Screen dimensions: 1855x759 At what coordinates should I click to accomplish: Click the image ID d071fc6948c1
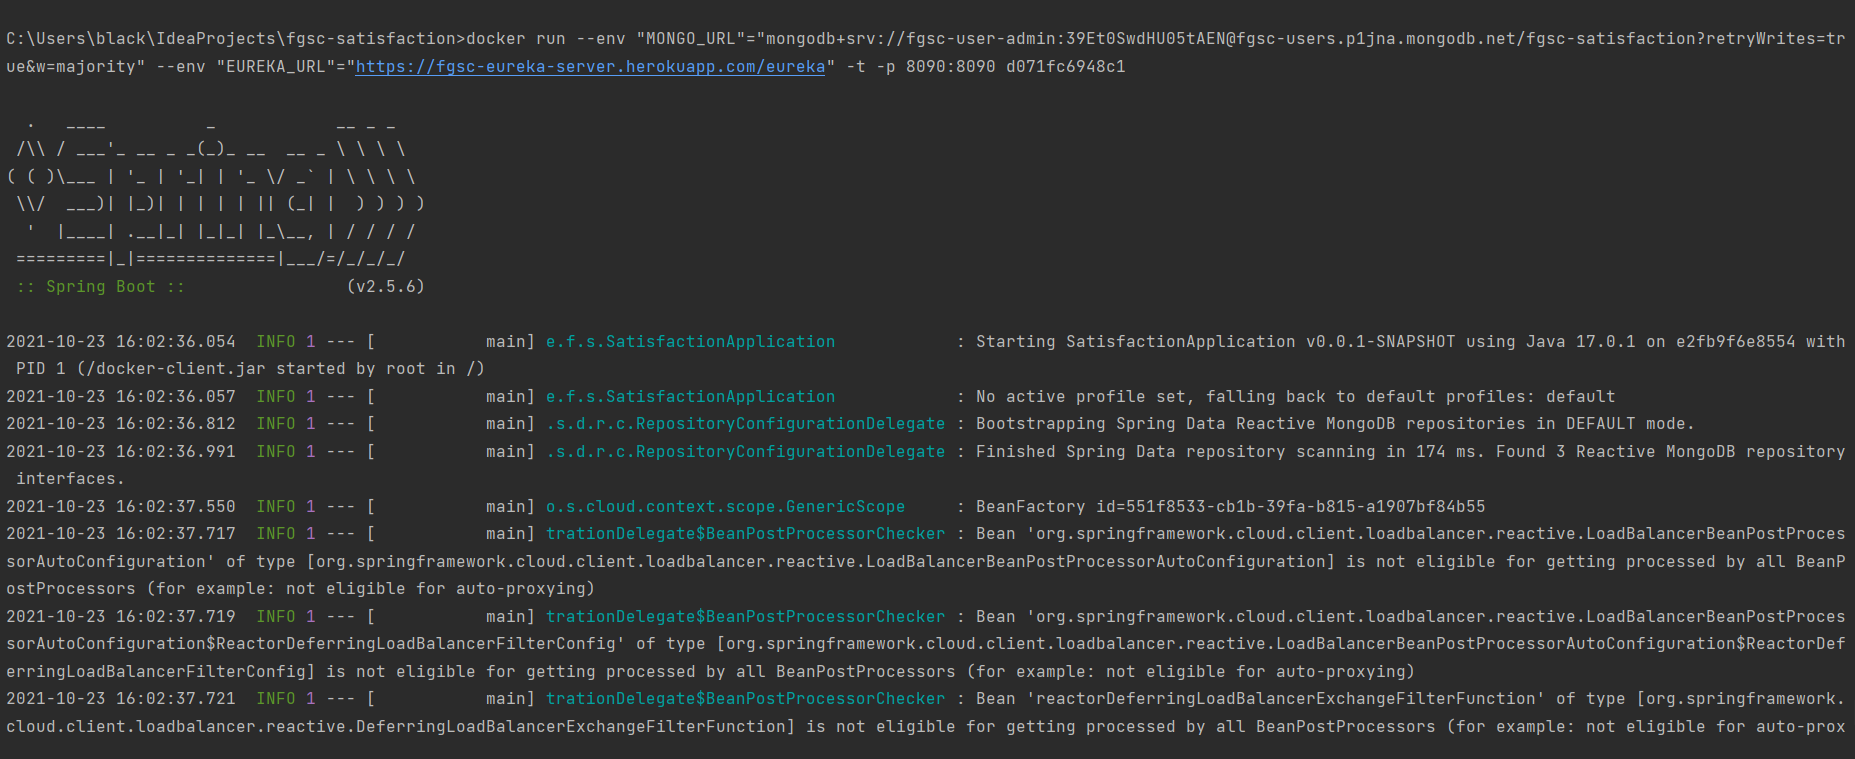(1065, 66)
